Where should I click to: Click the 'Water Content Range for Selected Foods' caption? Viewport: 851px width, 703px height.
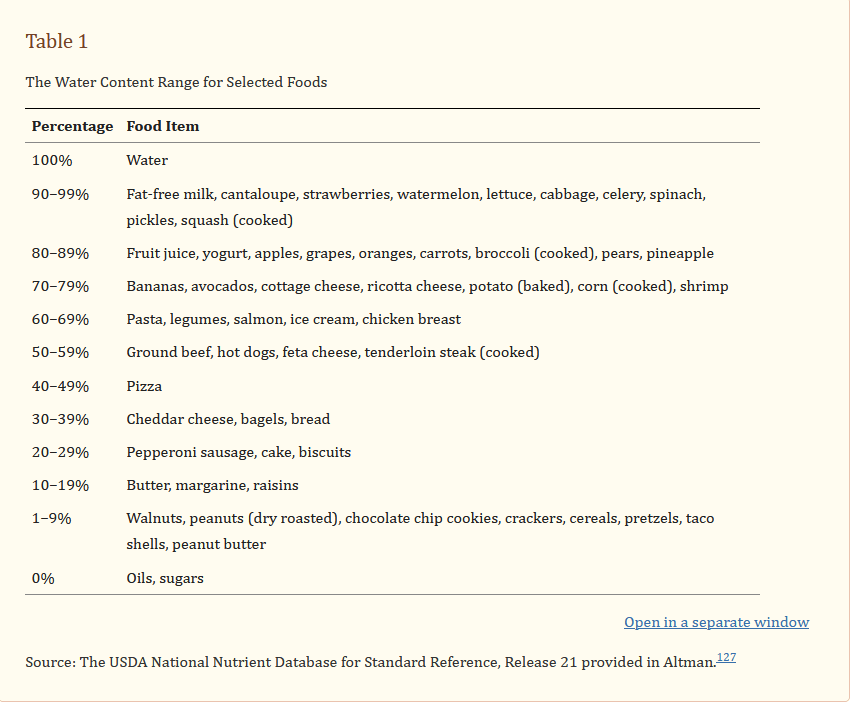pyautogui.click(x=176, y=82)
